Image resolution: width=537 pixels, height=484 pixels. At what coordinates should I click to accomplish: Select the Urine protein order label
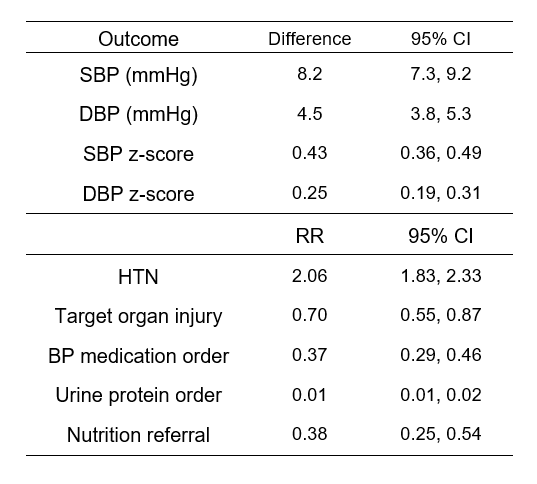[138, 395]
